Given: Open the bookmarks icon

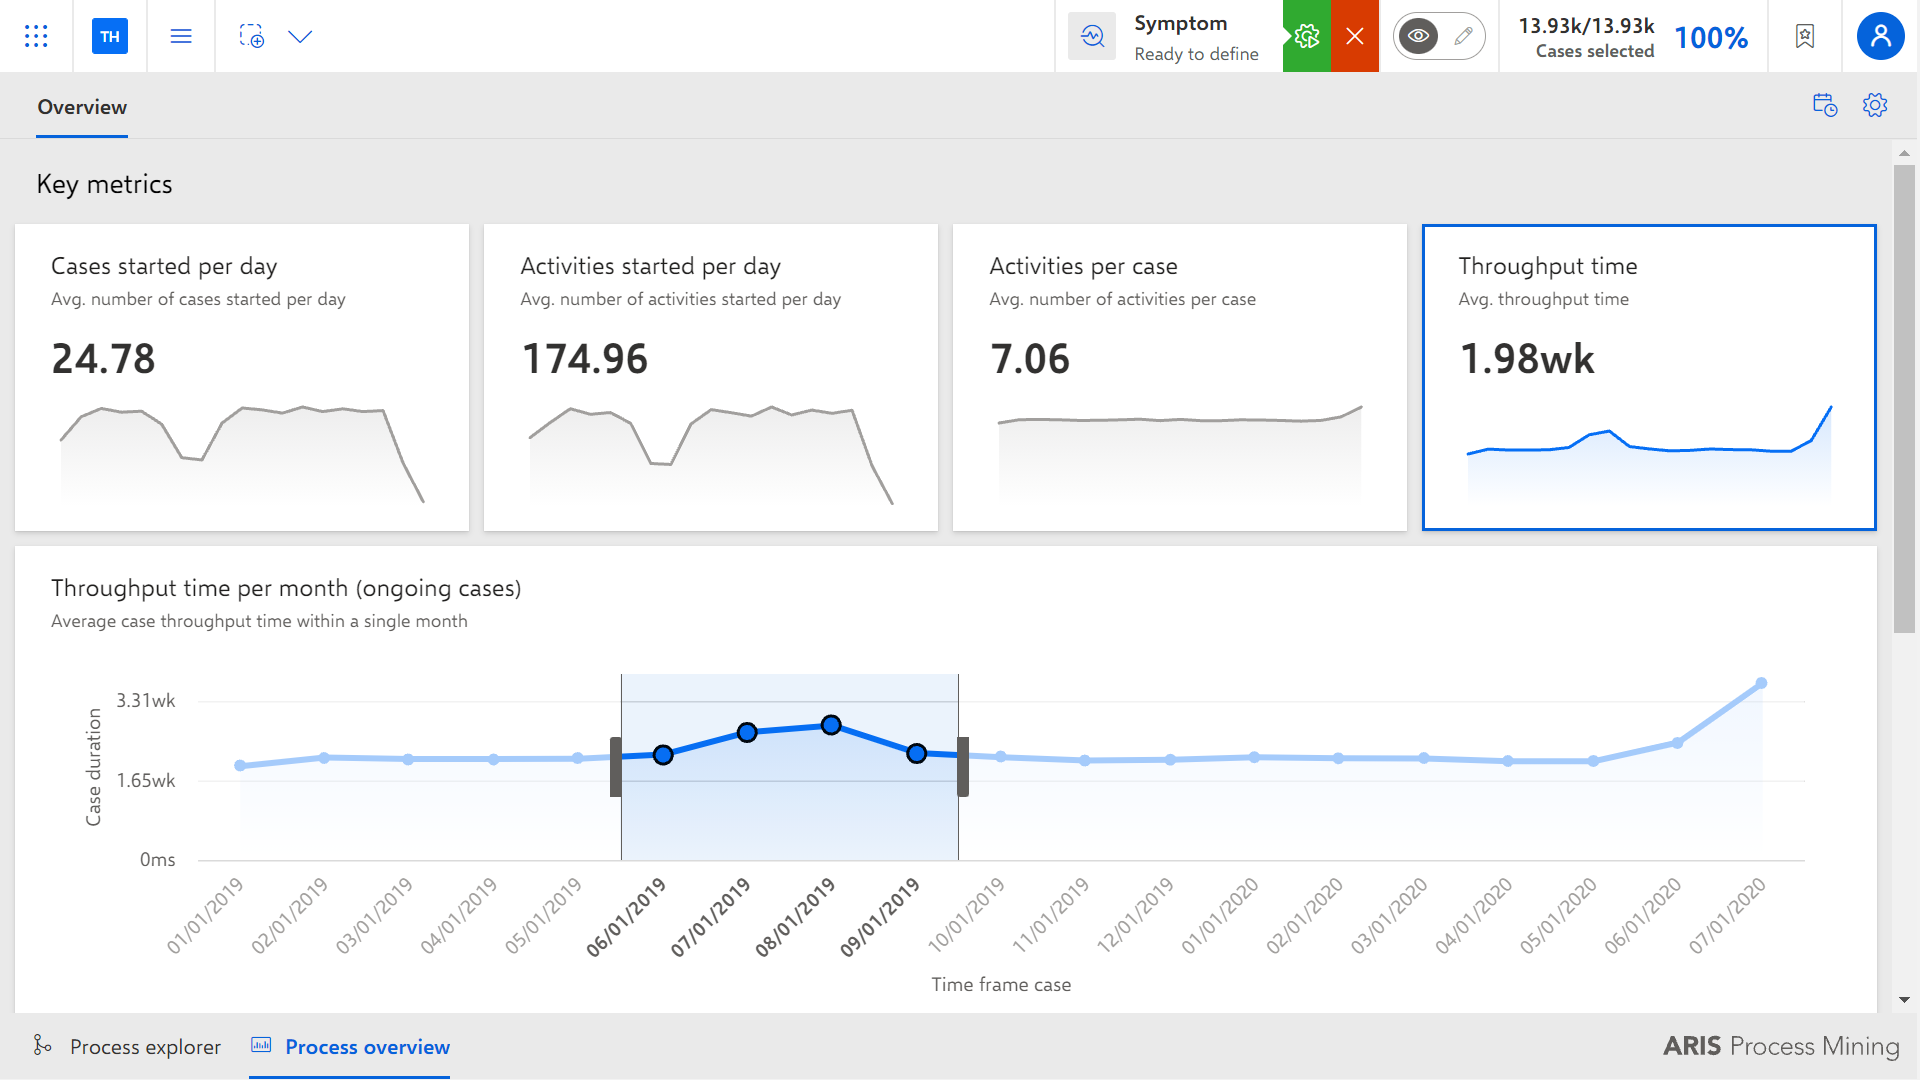Looking at the screenshot, I should [x=1805, y=36].
